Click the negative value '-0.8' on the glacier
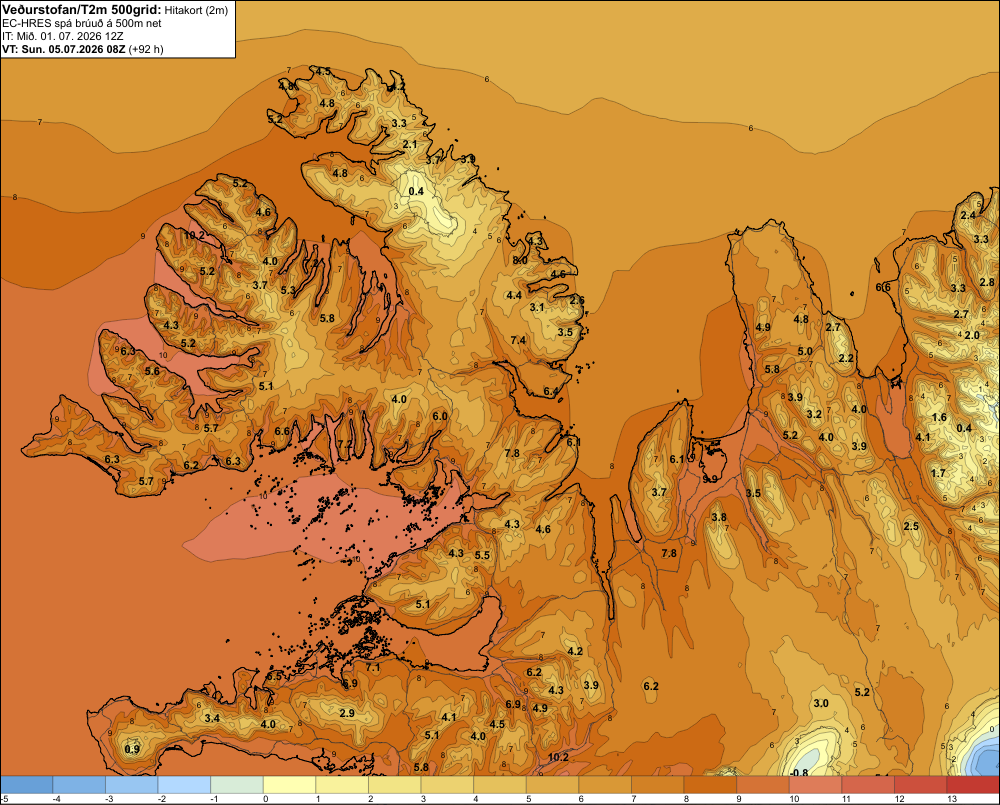This screenshot has height=805, width=1000. [x=799, y=773]
